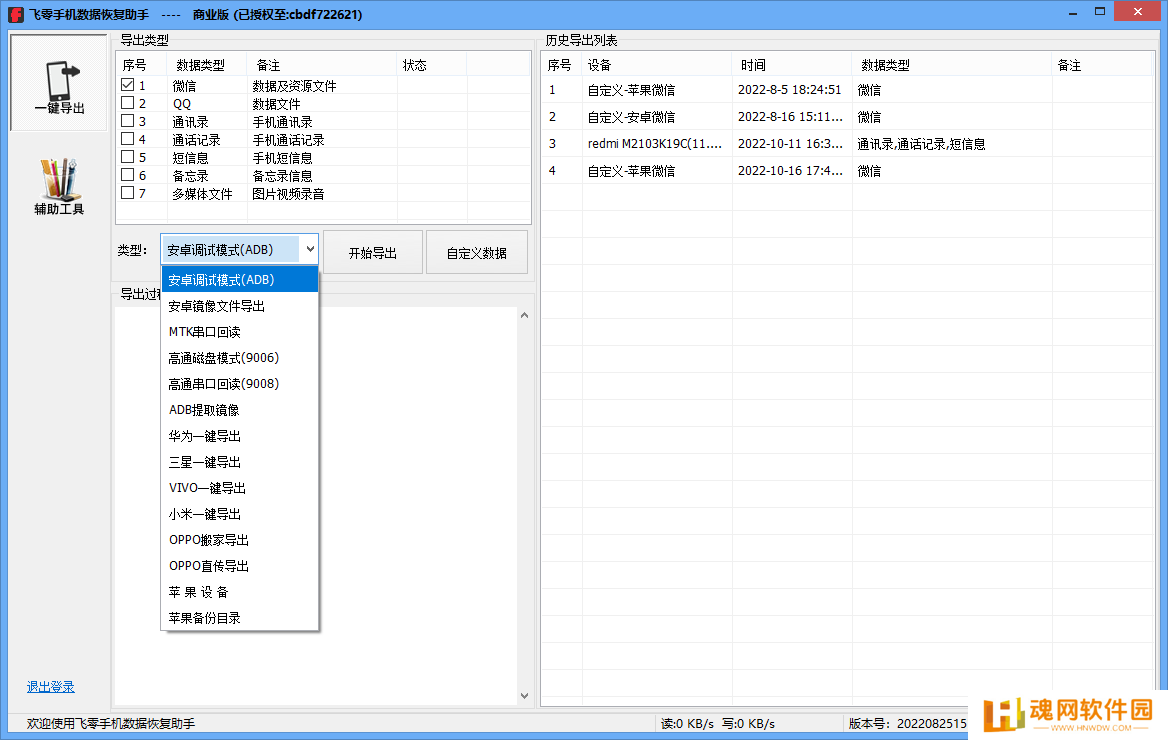
Task: Click the 时间 column header in history
Action: [791, 65]
